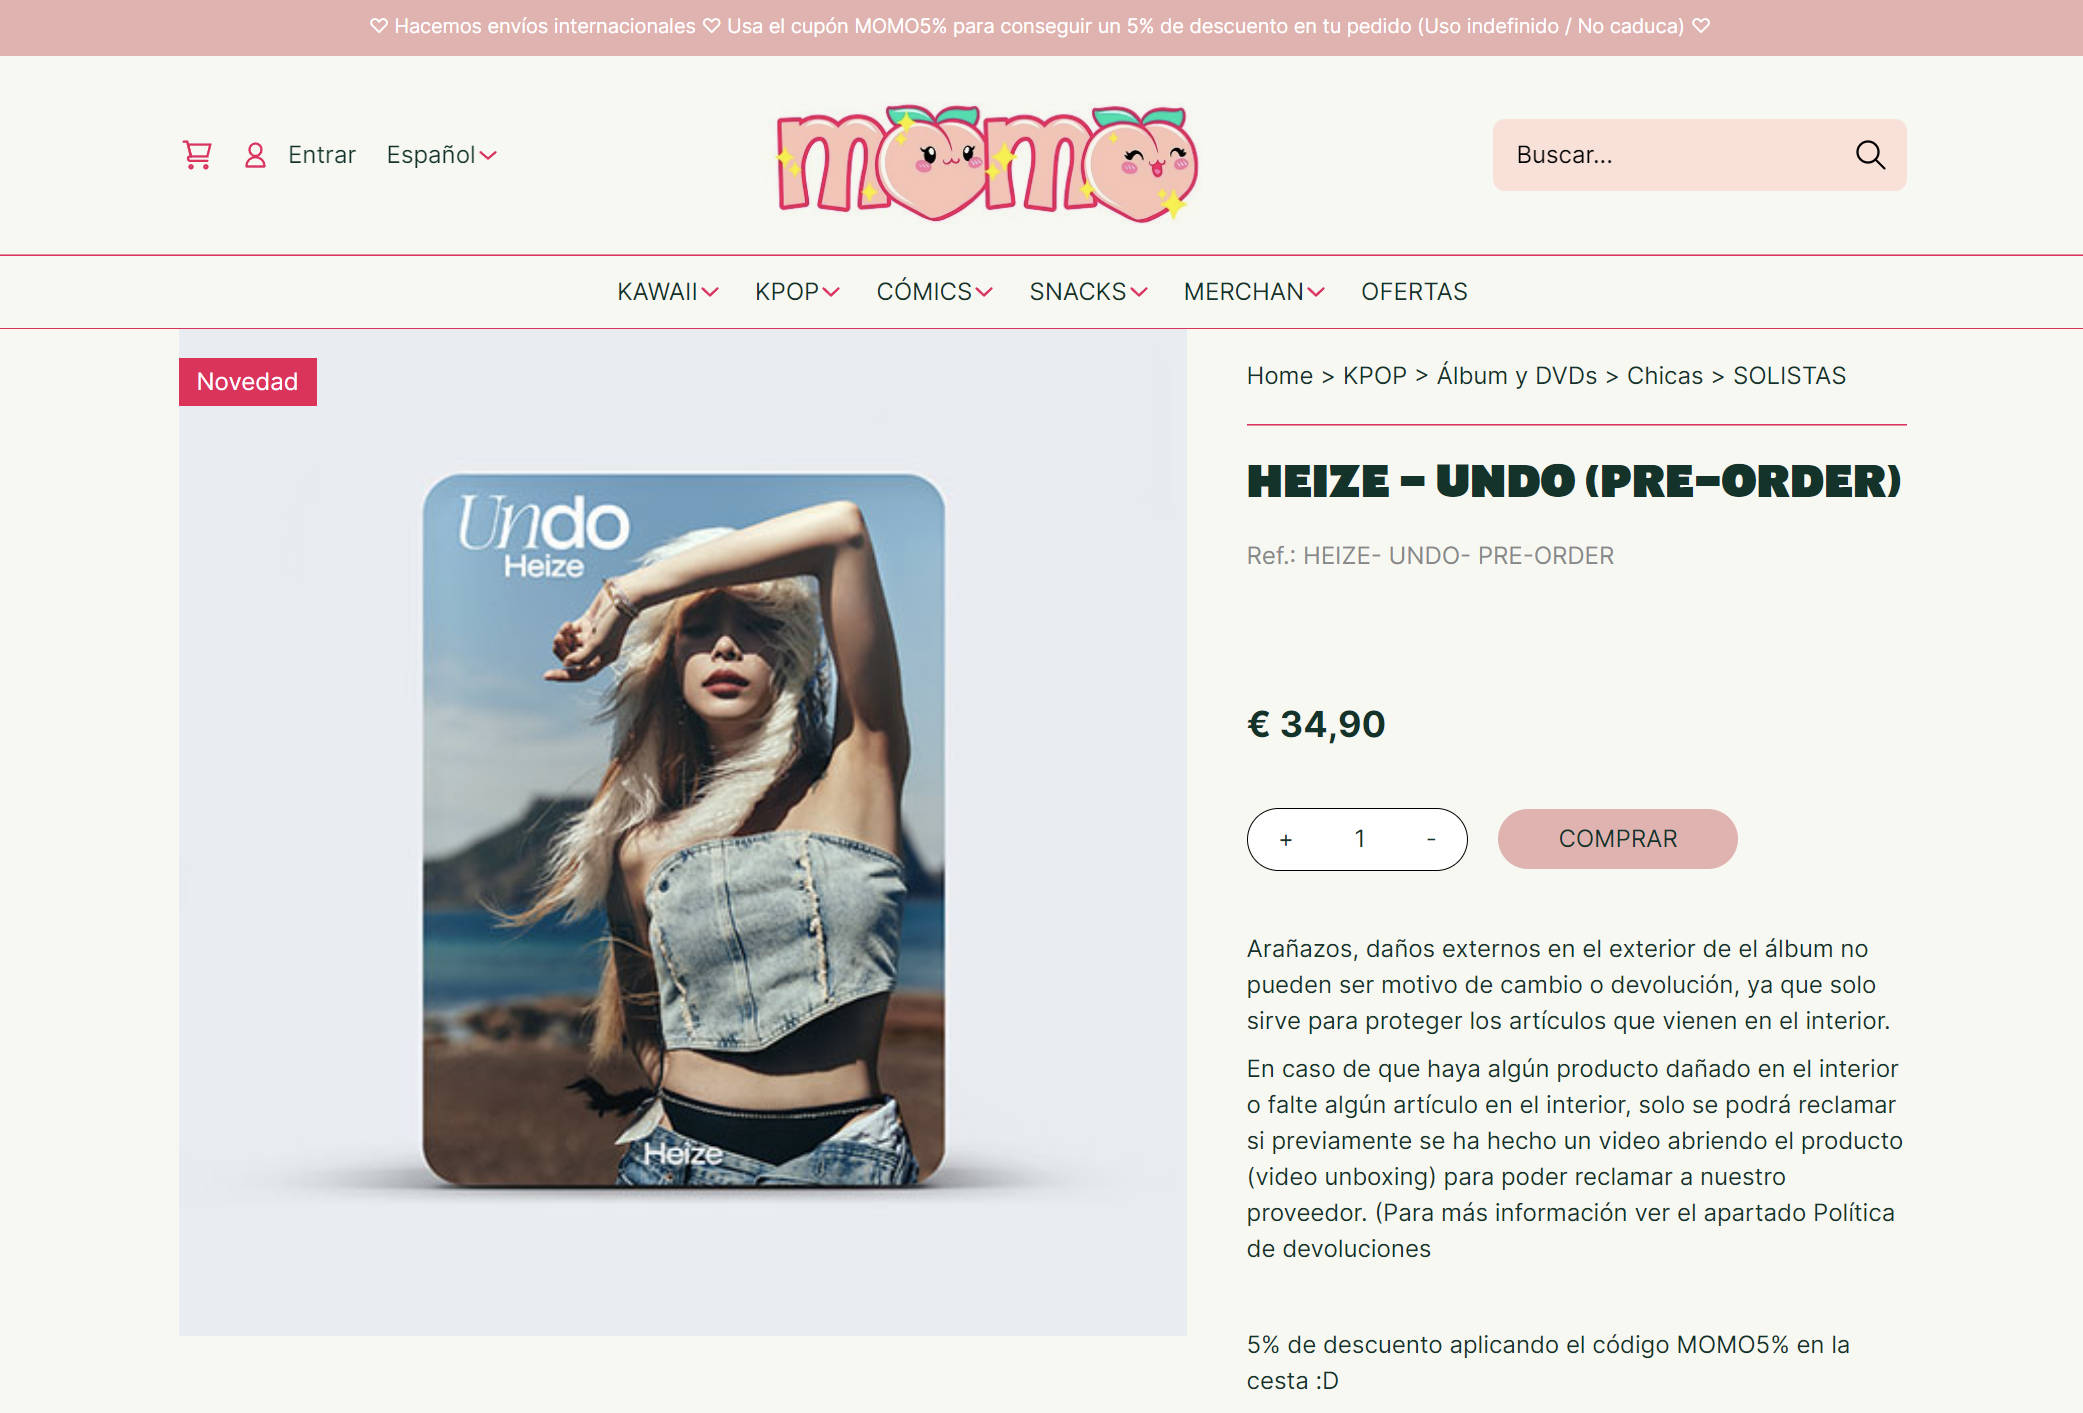Screen dimensions: 2083x1413
Task: Expand the KAWAII menu
Action: tap(668, 292)
